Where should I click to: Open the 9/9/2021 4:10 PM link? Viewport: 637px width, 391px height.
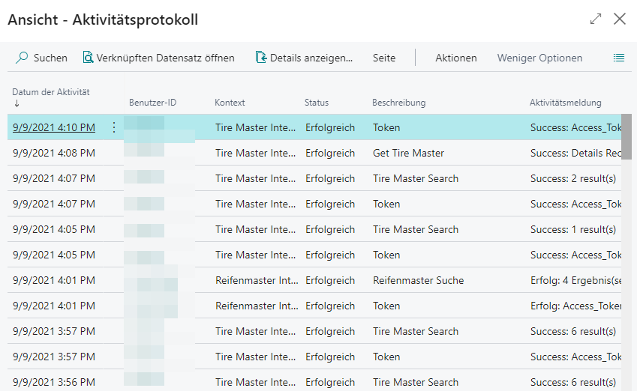click(54, 128)
